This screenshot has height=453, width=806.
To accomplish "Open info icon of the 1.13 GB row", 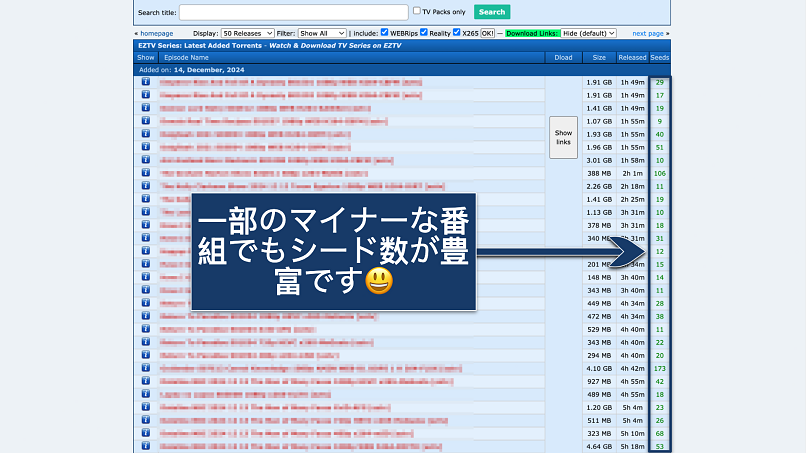I will point(145,212).
